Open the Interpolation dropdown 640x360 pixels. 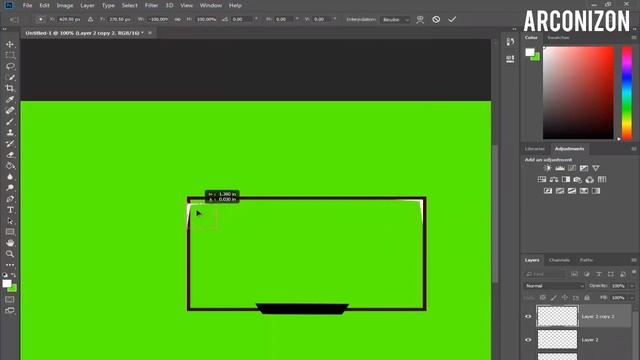point(395,20)
